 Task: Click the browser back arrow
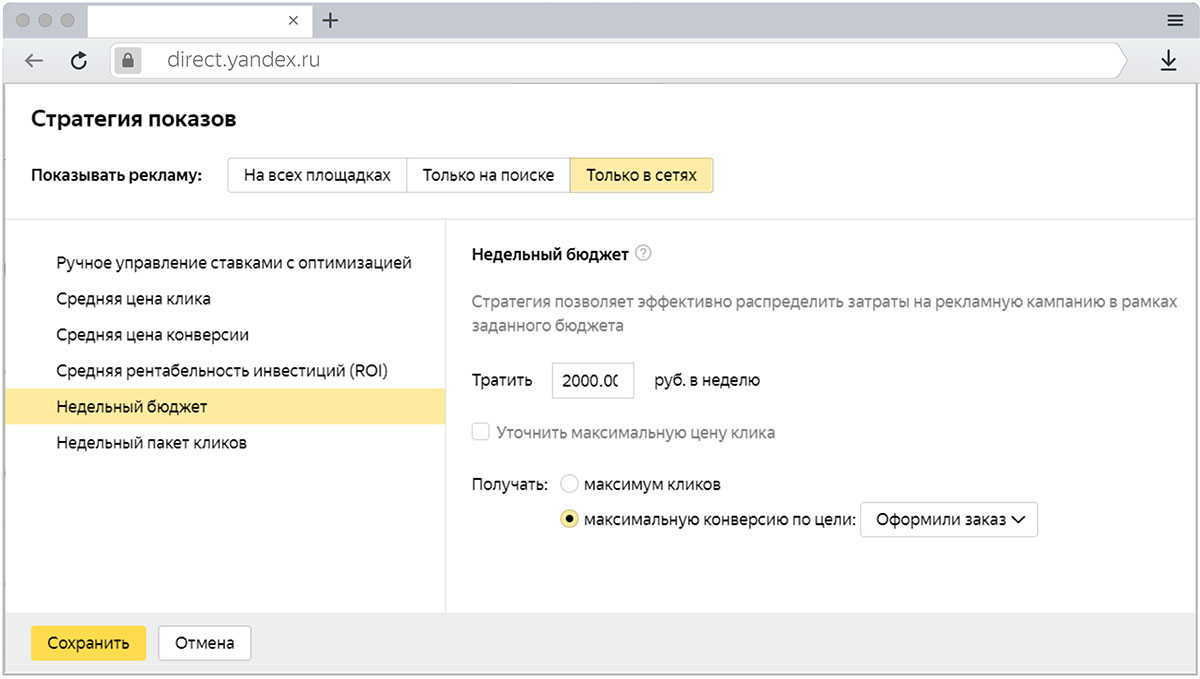click(x=34, y=61)
